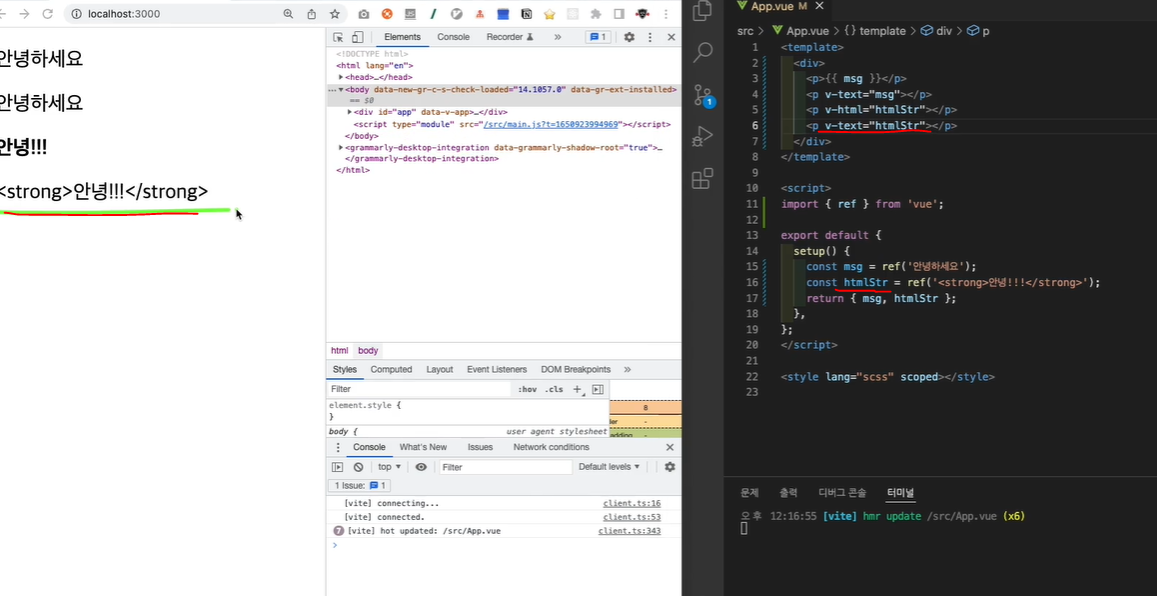Select html in the DOM breadcrumb

tap(339, 350)
